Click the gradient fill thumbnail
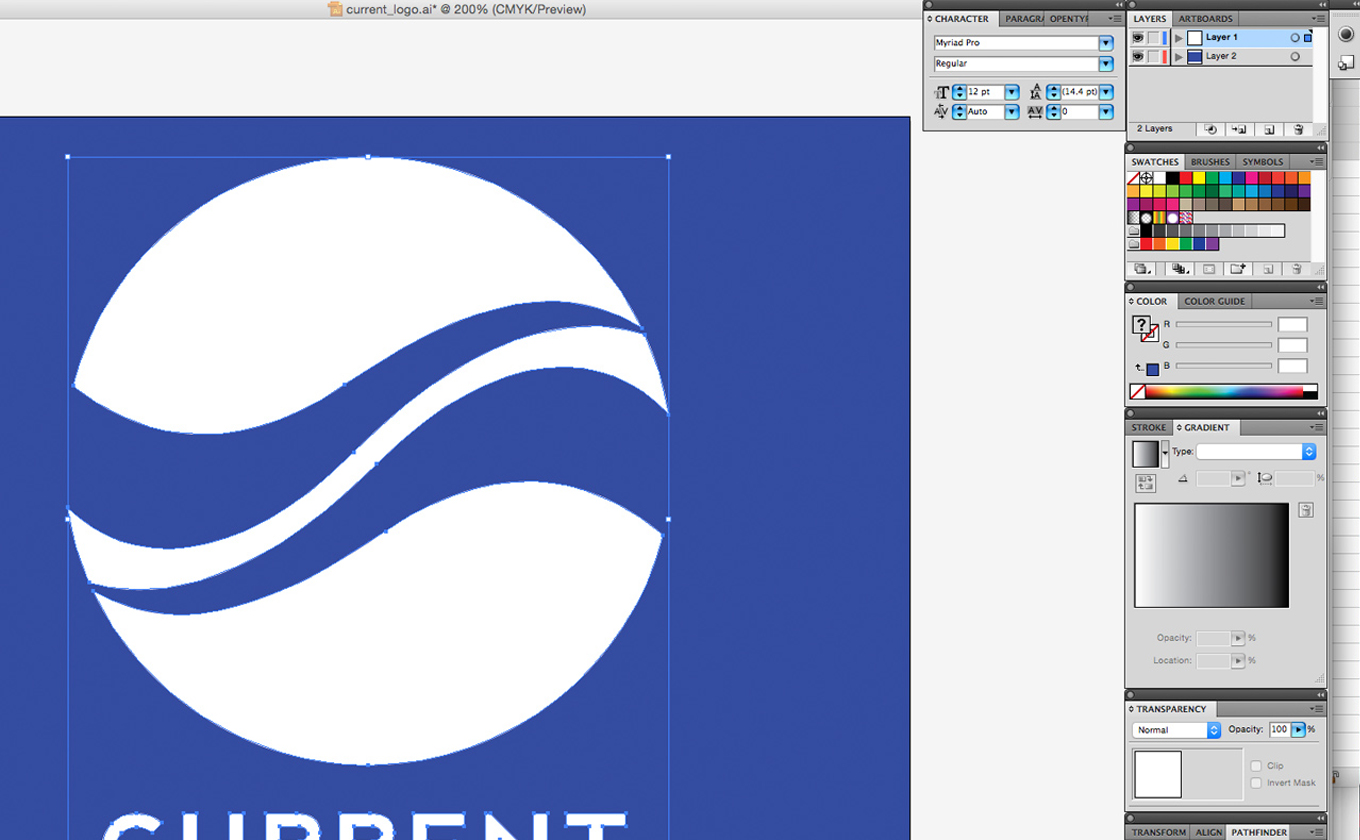Viewport: 1360px width, 840px height. (1145, 454)
